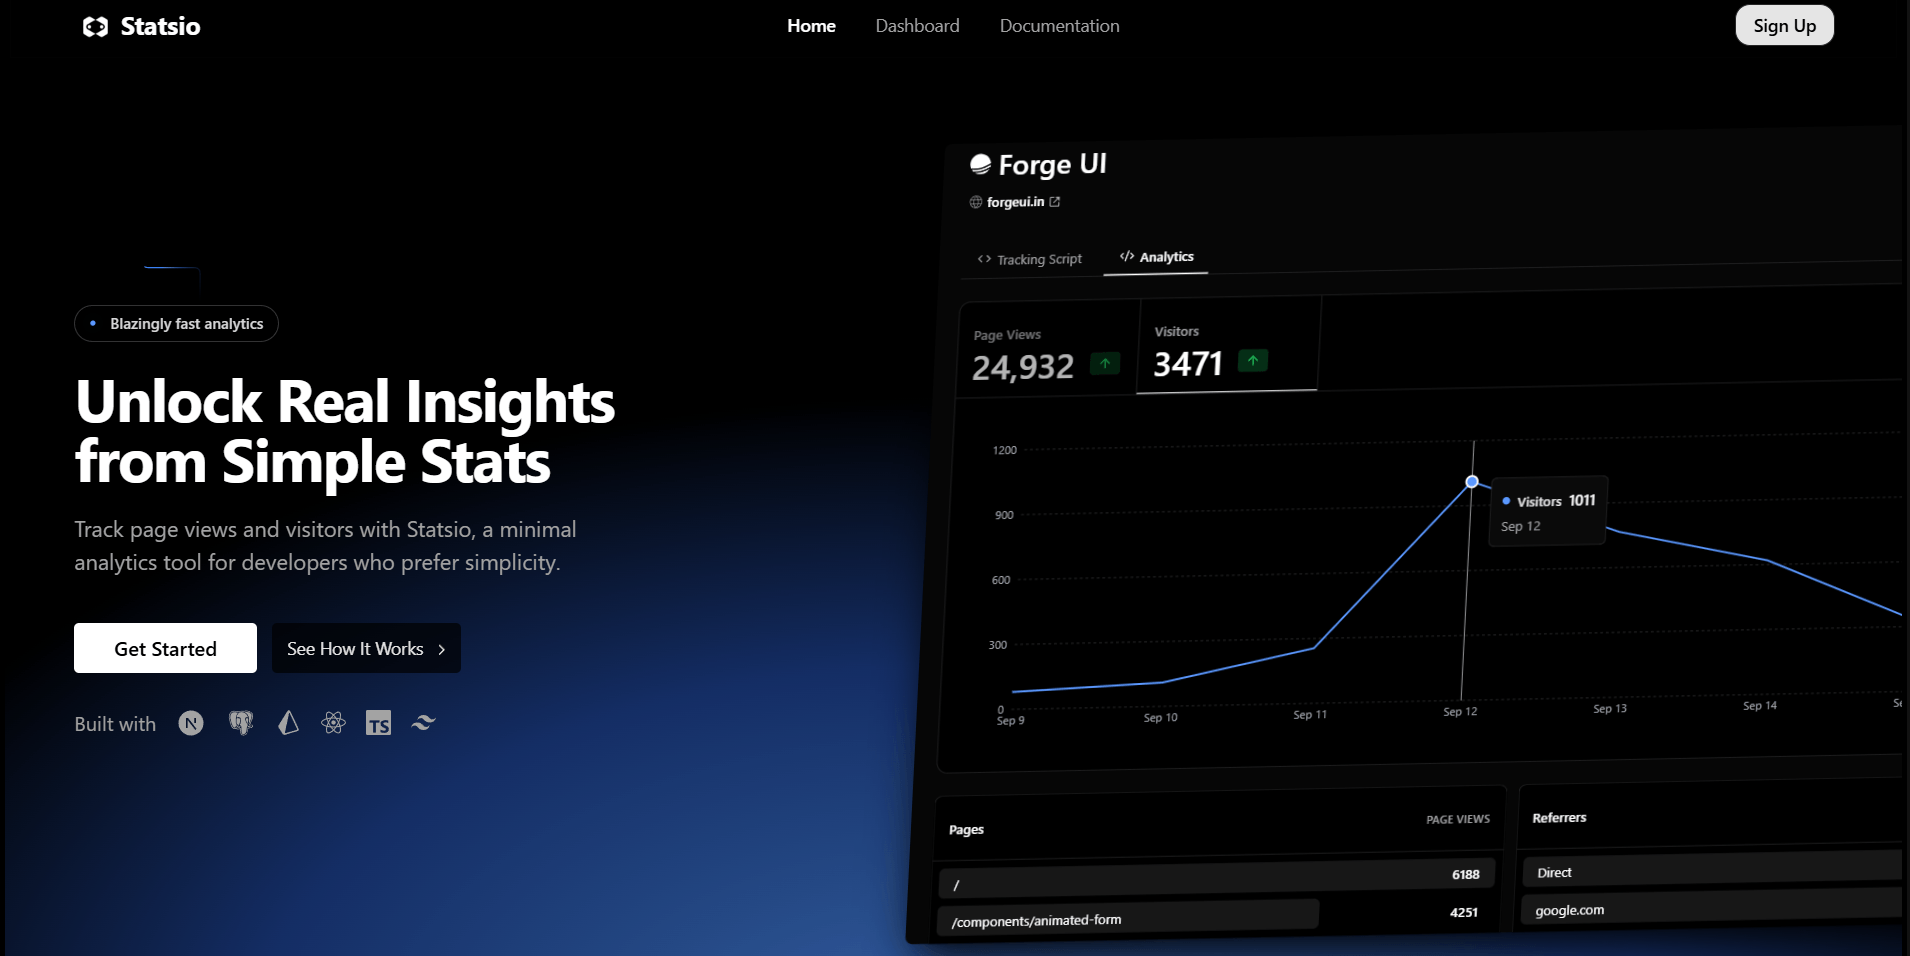Click the Prisma logo icon

point(288,723)
